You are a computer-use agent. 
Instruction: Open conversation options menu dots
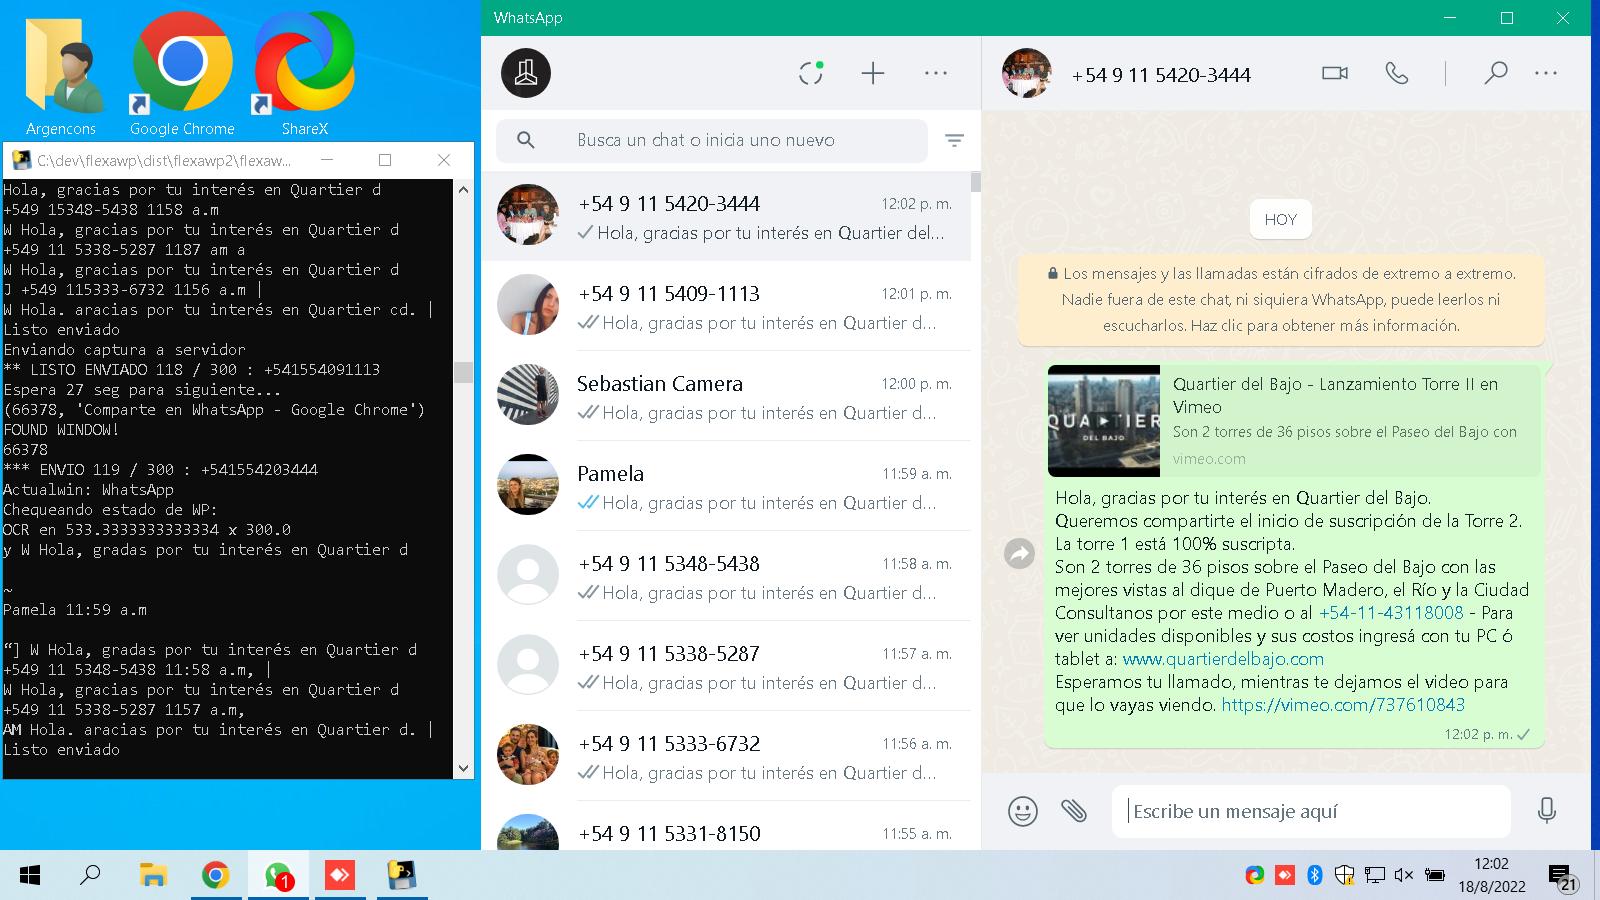(x=1546, y=73)
